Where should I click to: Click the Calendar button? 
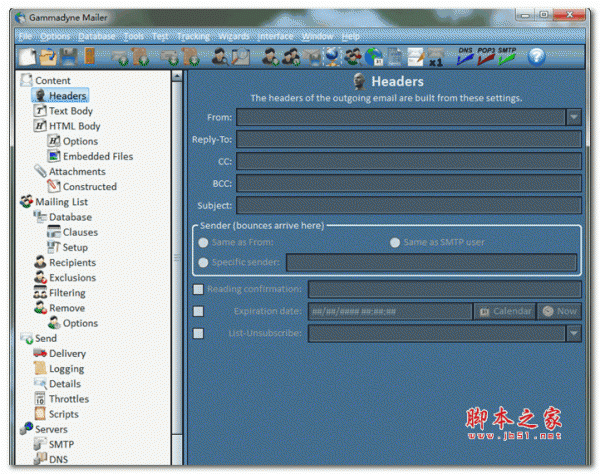point(505,311)
